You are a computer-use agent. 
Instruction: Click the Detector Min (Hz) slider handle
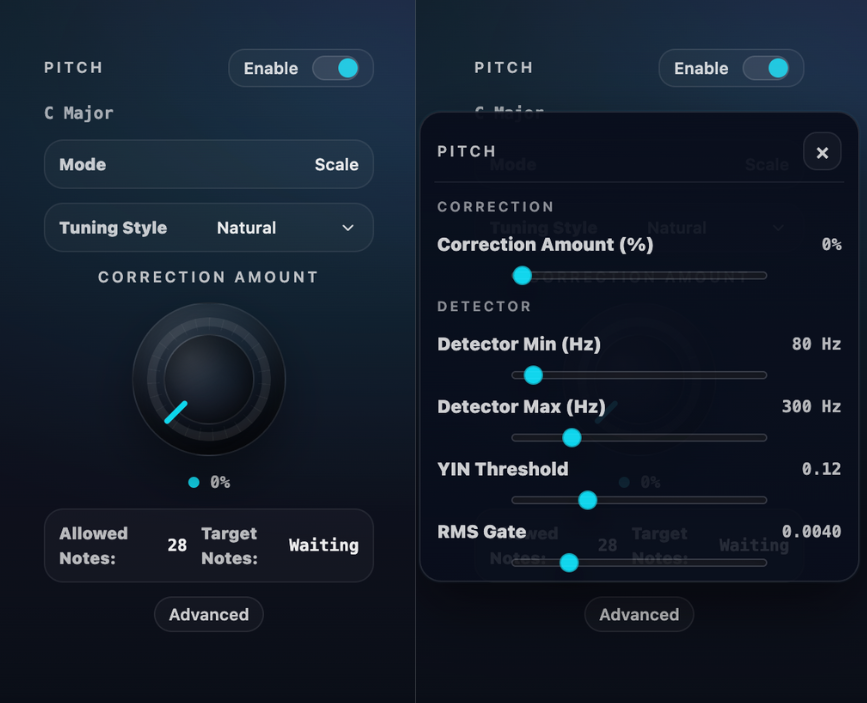(532, 375)
